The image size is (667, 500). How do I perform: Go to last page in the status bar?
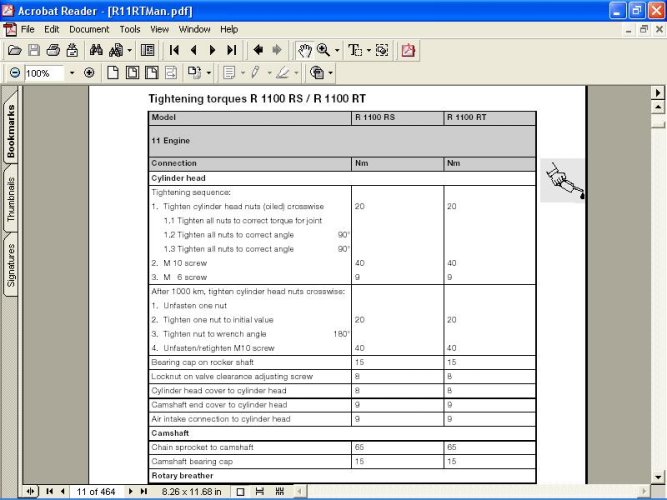(144, 491)
